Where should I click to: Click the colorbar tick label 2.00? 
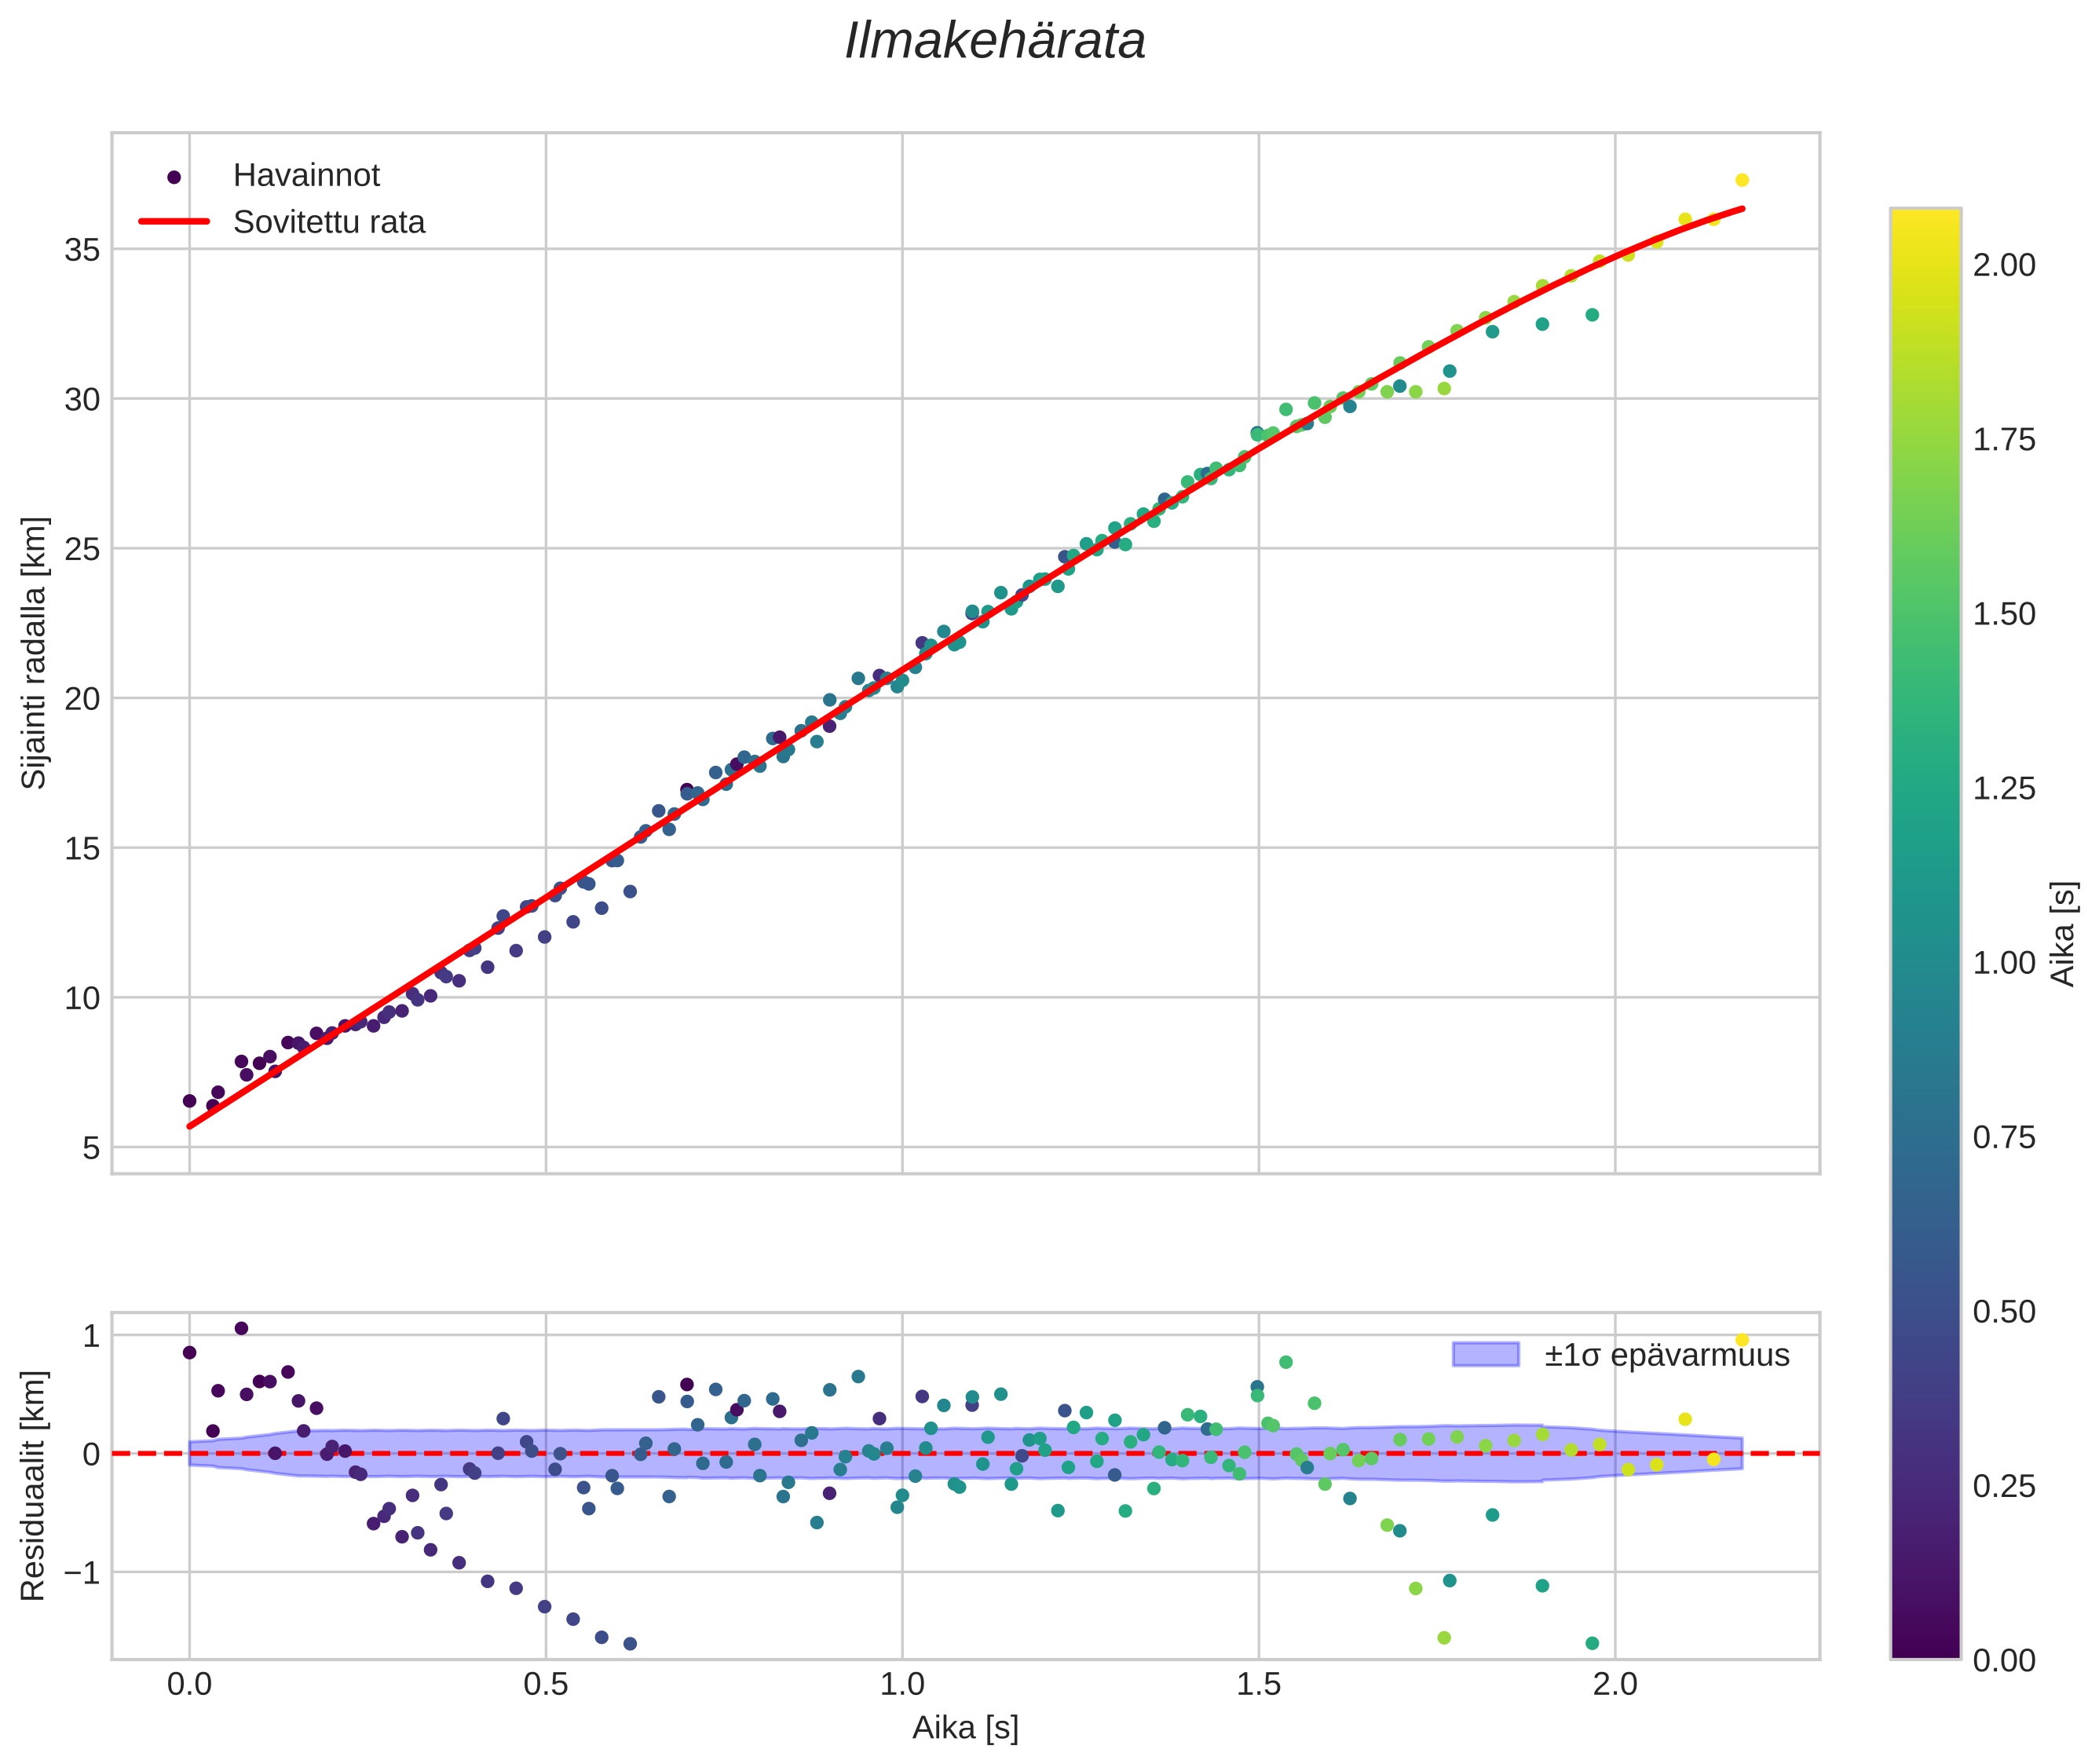coord(2004,265)
